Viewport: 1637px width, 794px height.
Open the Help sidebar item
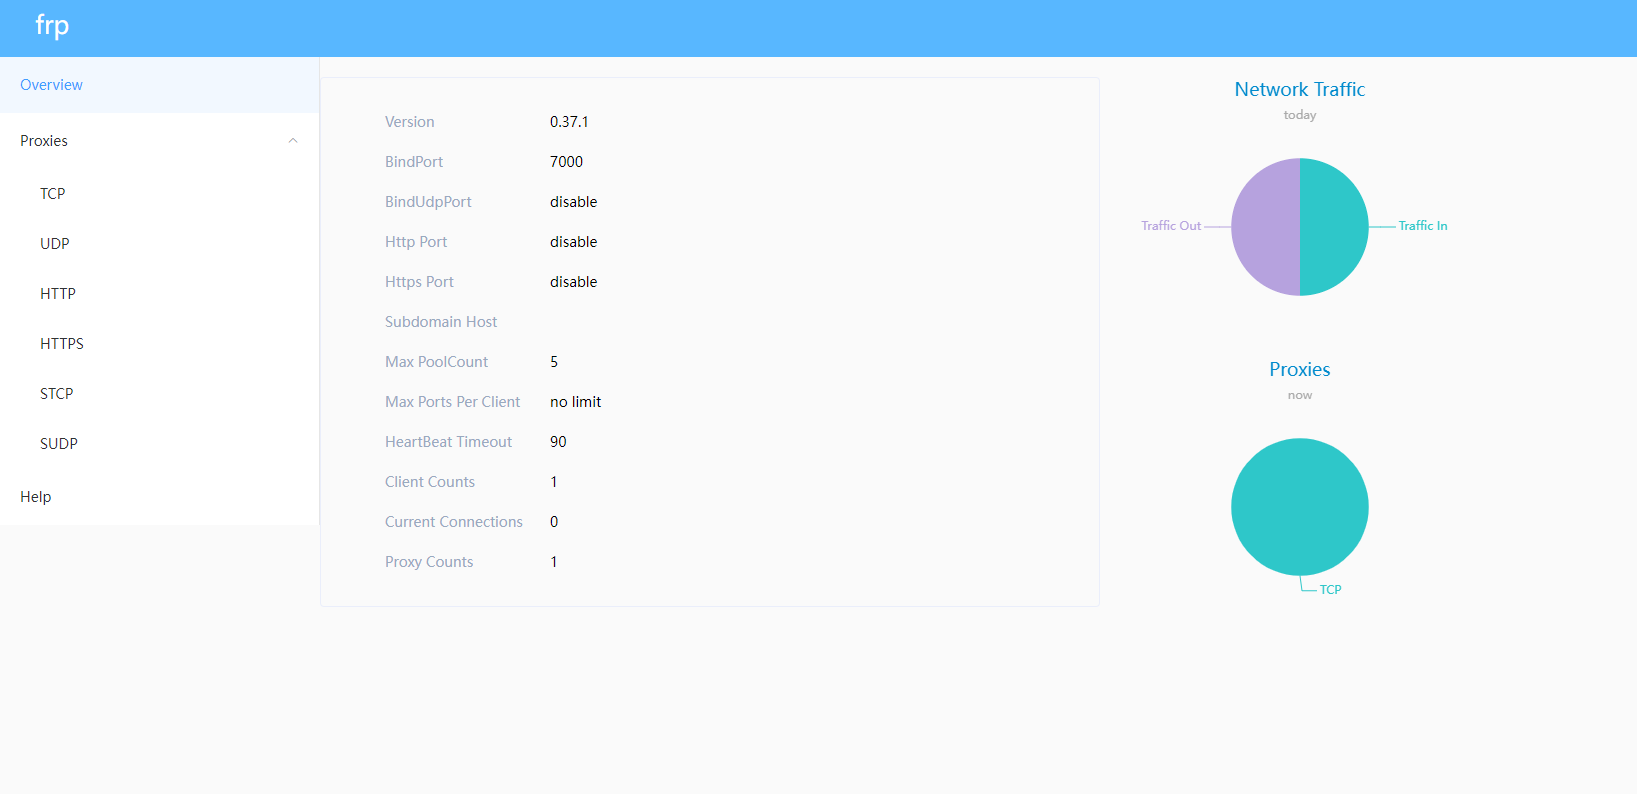tap(159, 497)
